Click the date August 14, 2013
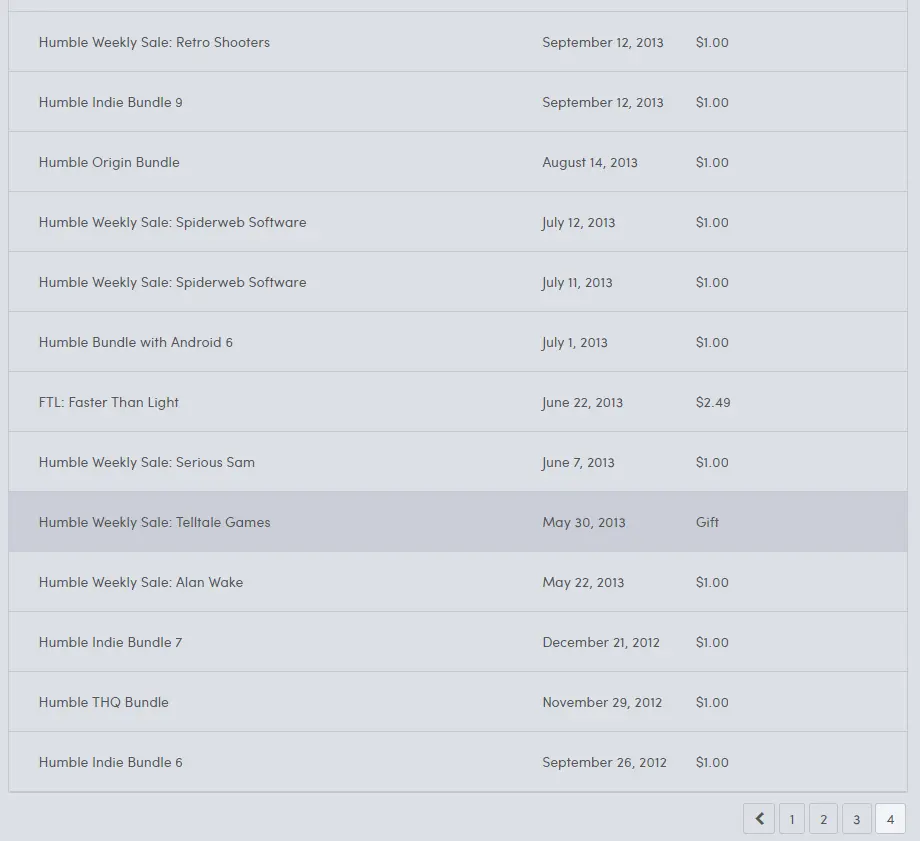Image resolution: width=920 pixels, height=841 pixels. click(590, 163)
